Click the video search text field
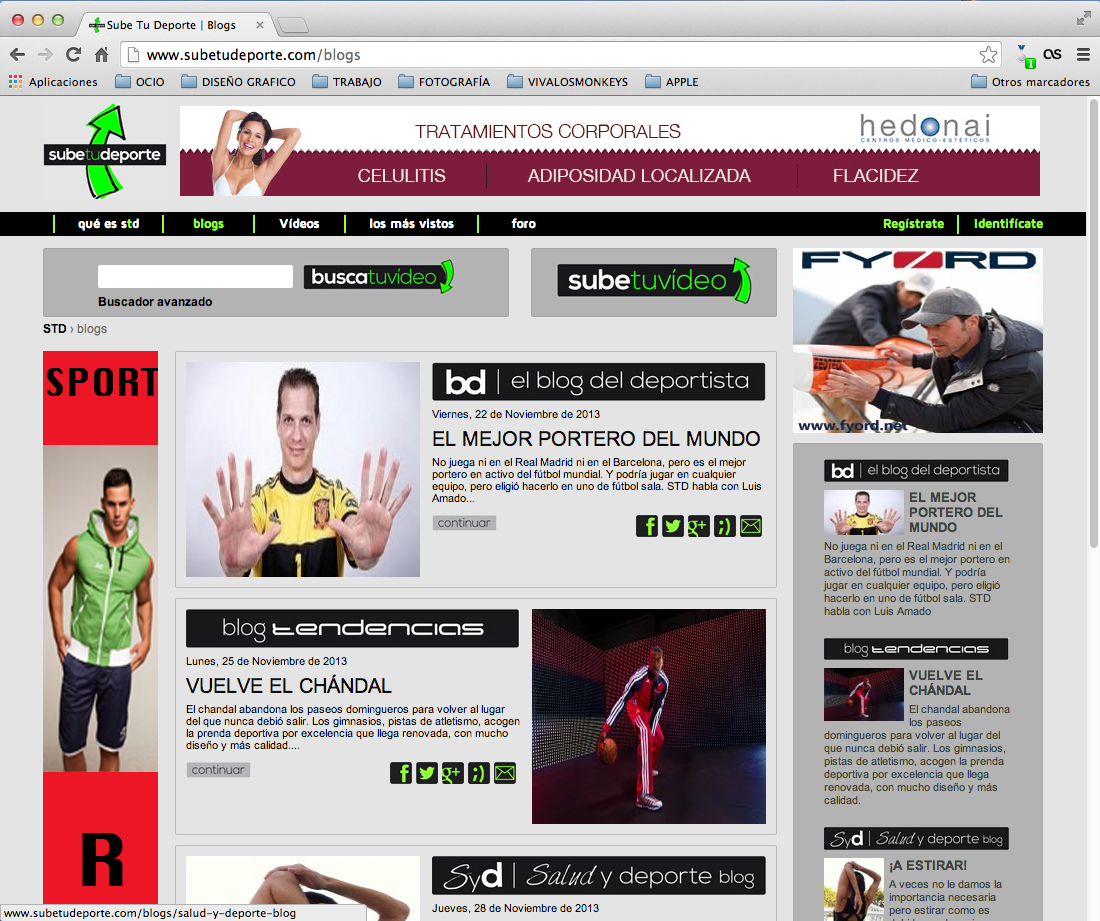 coord(195,276)
